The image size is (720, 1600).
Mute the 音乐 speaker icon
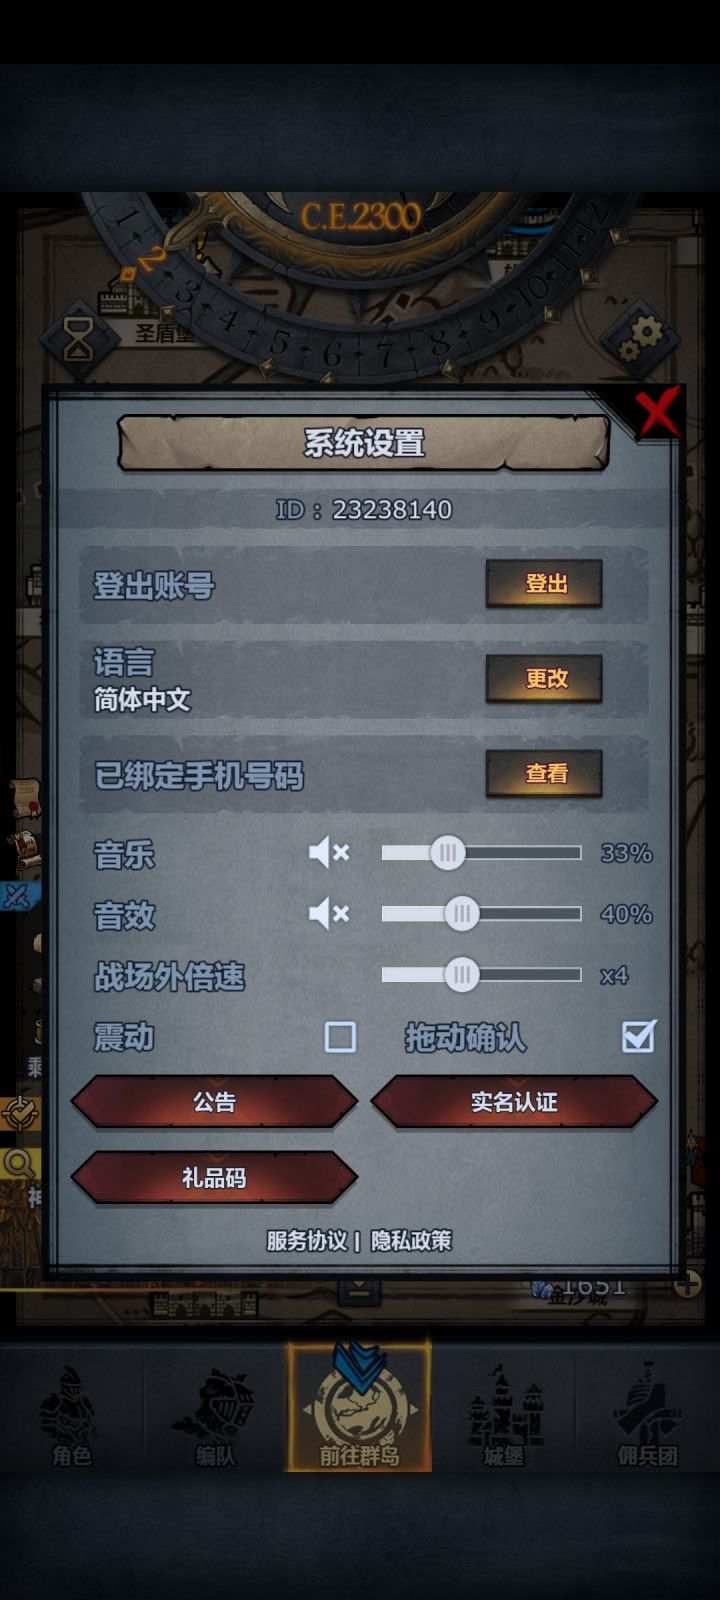(329, 853)
